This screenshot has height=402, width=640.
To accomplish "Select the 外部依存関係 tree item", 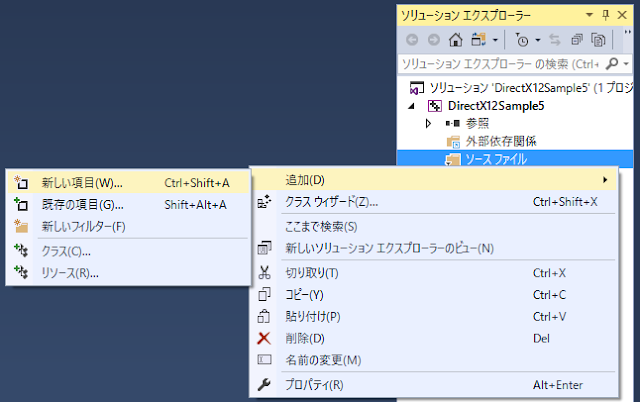I will [501, 141].
